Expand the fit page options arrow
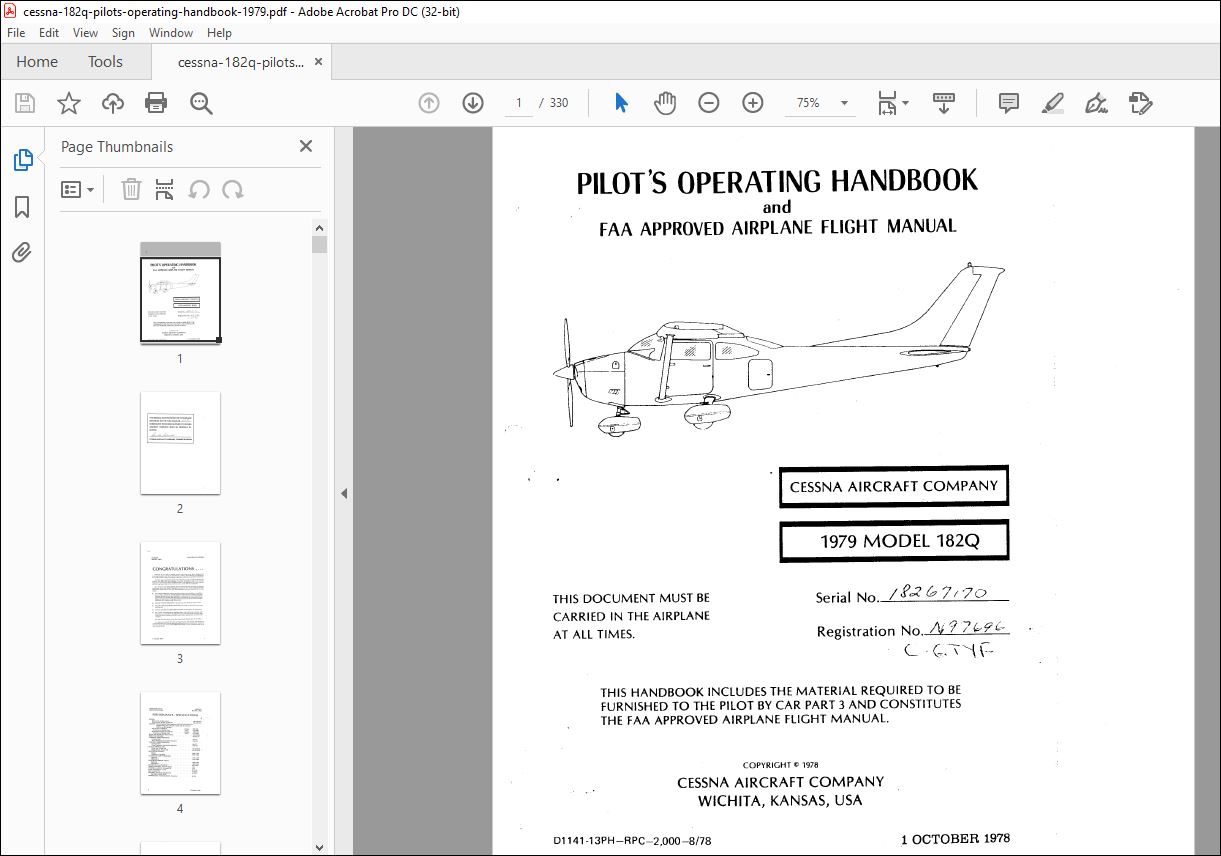 click(906, 103)
